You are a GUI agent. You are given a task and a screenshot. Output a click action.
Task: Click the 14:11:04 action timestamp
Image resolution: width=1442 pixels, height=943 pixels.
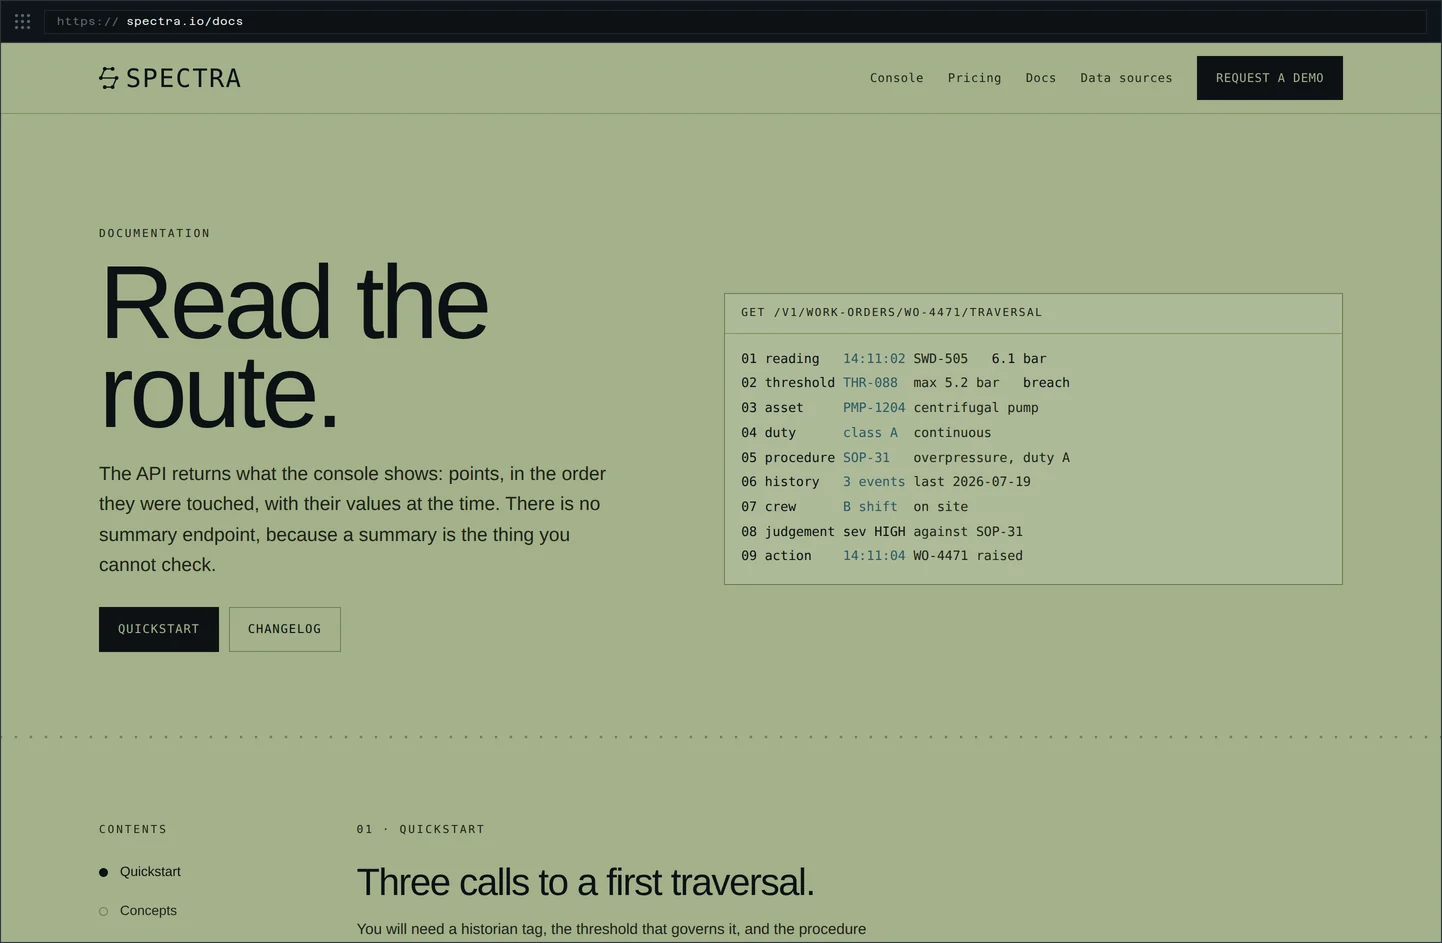(874, 556)
